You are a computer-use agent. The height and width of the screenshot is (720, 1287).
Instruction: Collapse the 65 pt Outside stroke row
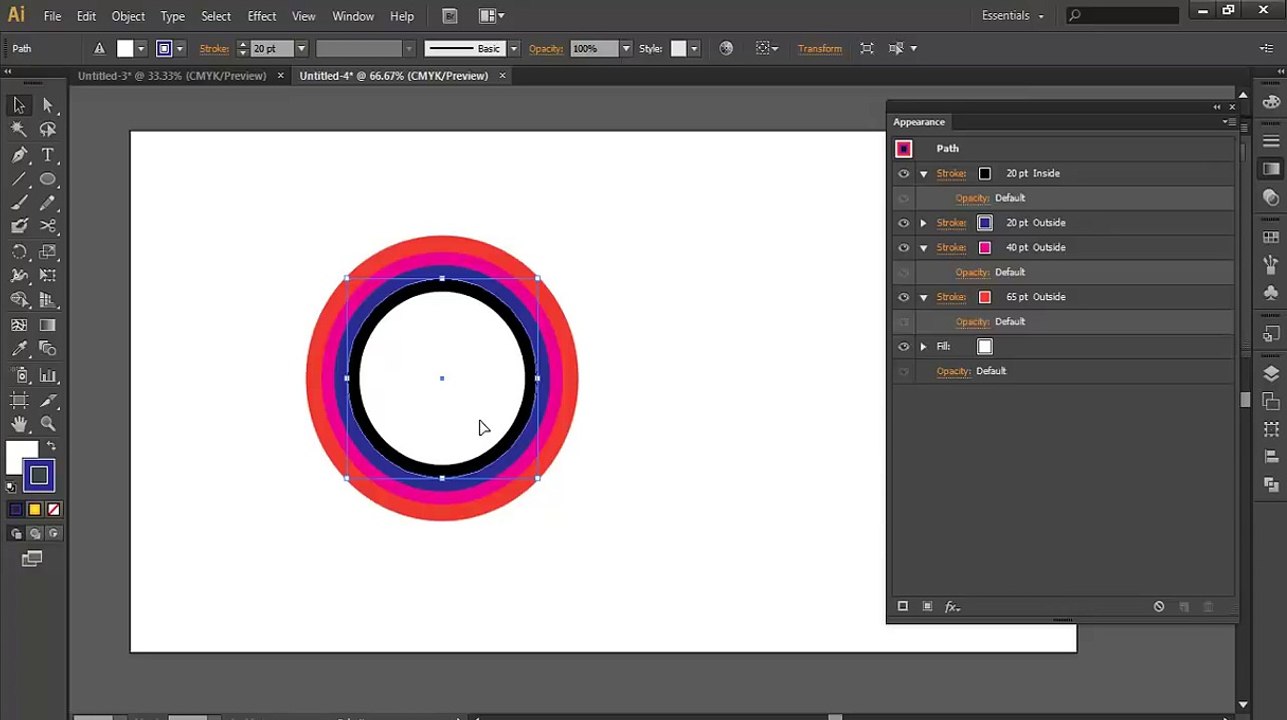tap(924, 297)
